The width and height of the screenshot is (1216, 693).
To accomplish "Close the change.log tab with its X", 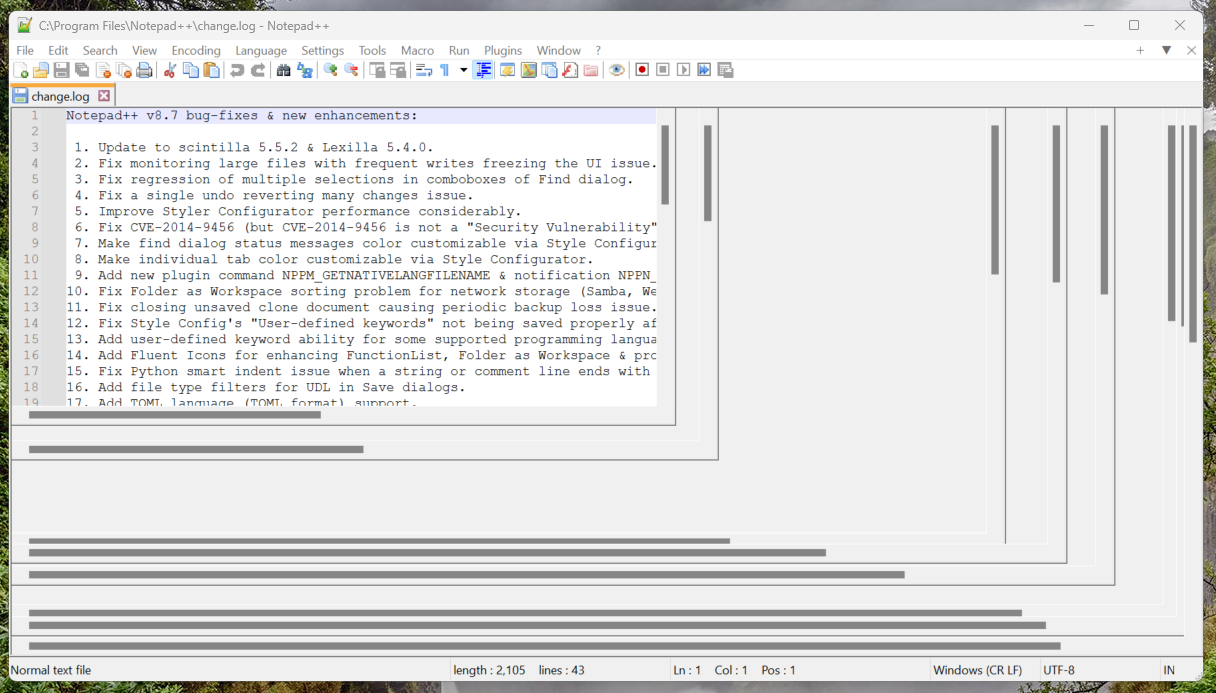I will (104, 96).
